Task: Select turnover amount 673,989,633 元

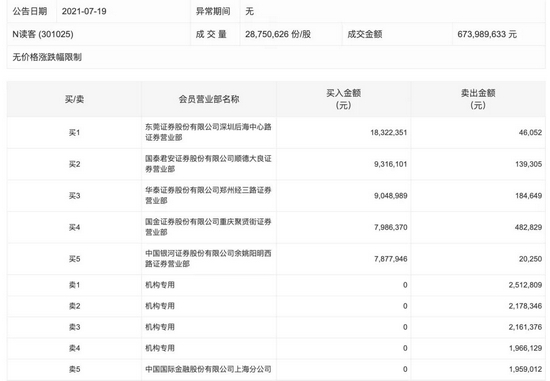Action: (x=487, y=34)
